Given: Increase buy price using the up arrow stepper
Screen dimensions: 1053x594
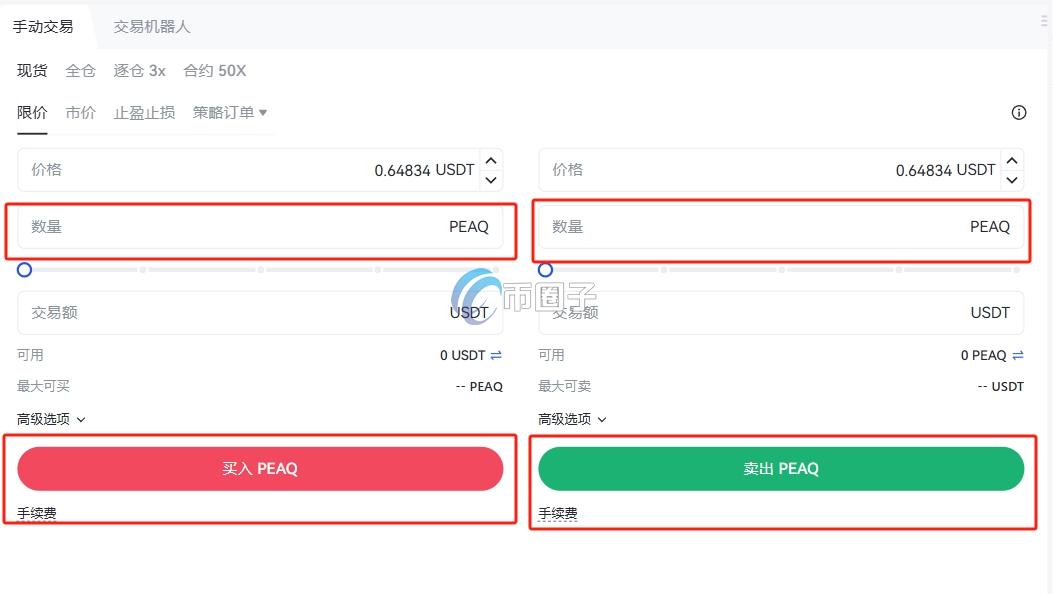Looking at the screenshot, I should tap(491, 160).
